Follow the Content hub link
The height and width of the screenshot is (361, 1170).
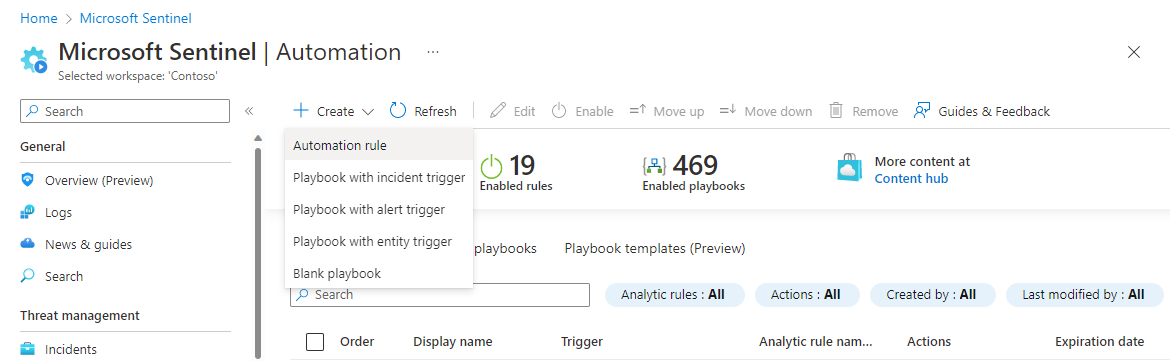[x=911, y=178]
